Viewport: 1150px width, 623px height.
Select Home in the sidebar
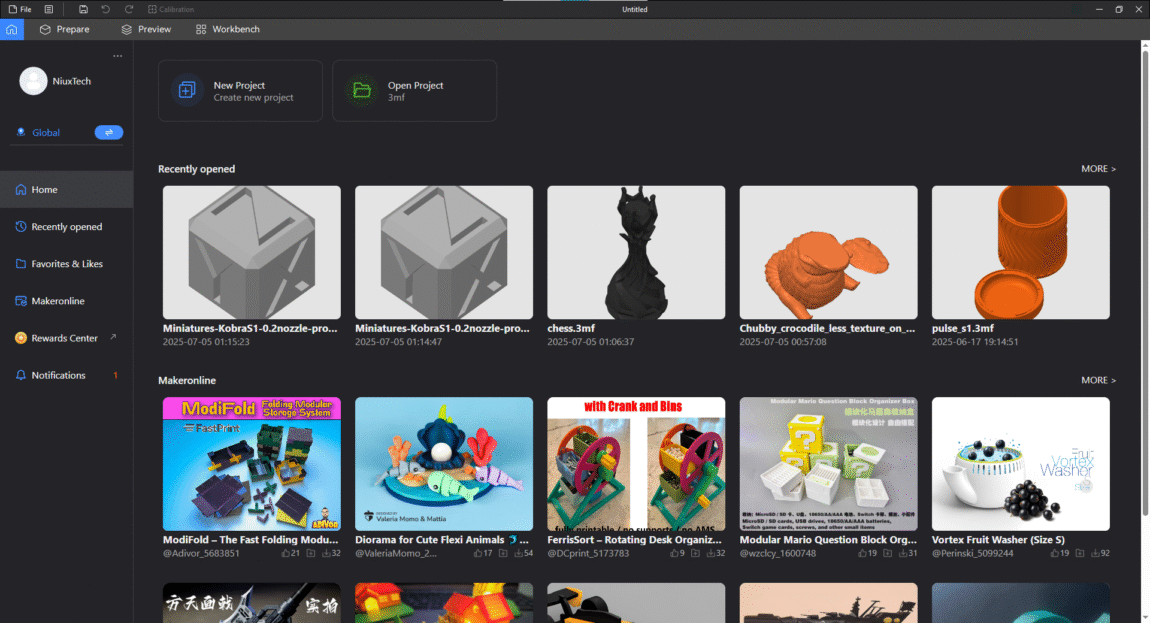point(66,189)
